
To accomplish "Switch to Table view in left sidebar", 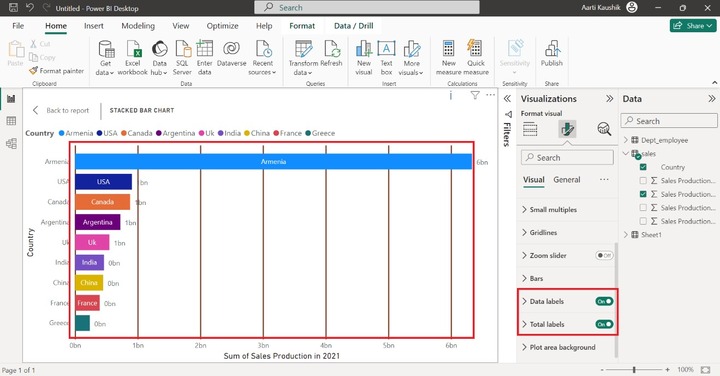I will point(11,121).
